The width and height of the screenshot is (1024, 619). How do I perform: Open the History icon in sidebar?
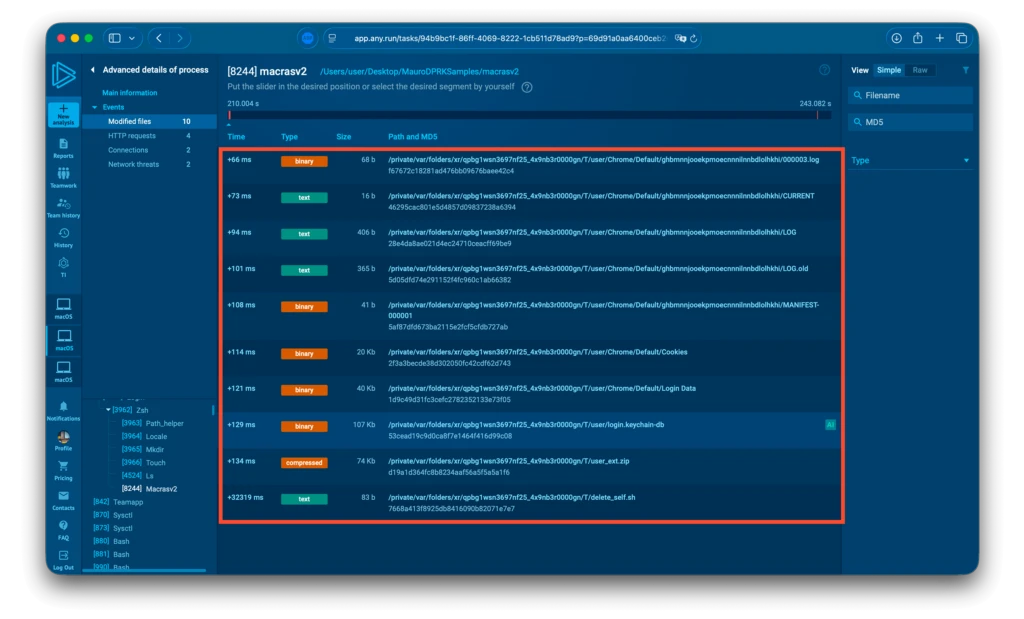(x=63, y=237)
